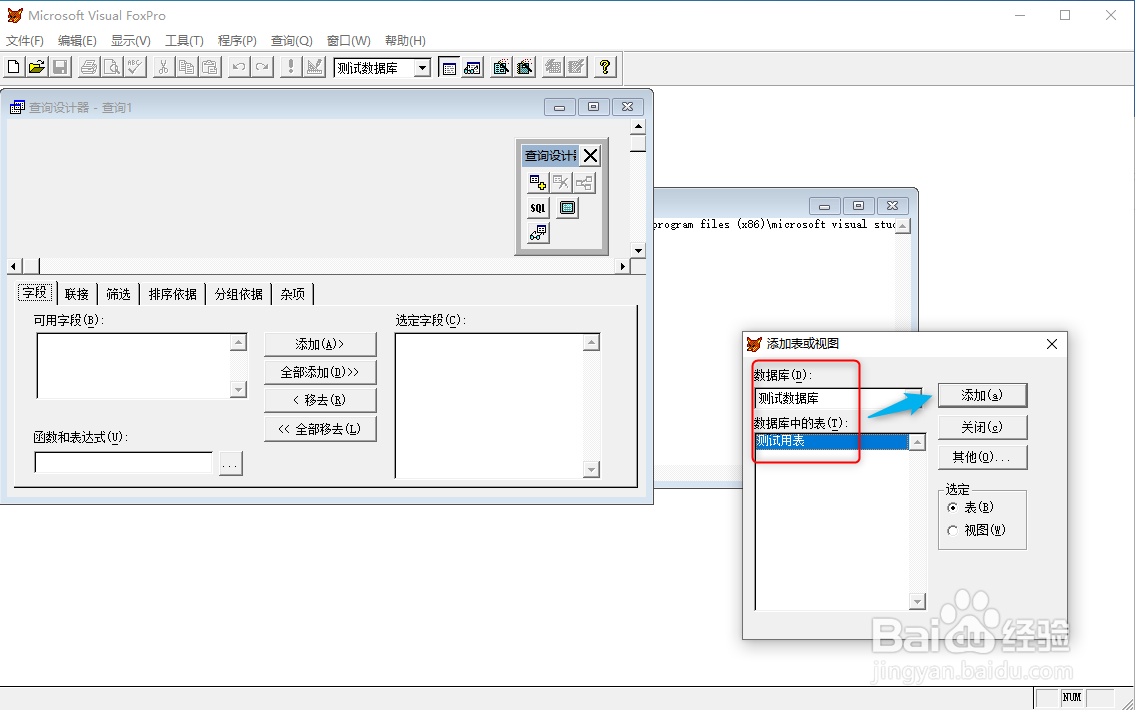Open expression builder with the ... button
Screen dimensions: 1135x710
pyautogui.click(x=230, y=463)
